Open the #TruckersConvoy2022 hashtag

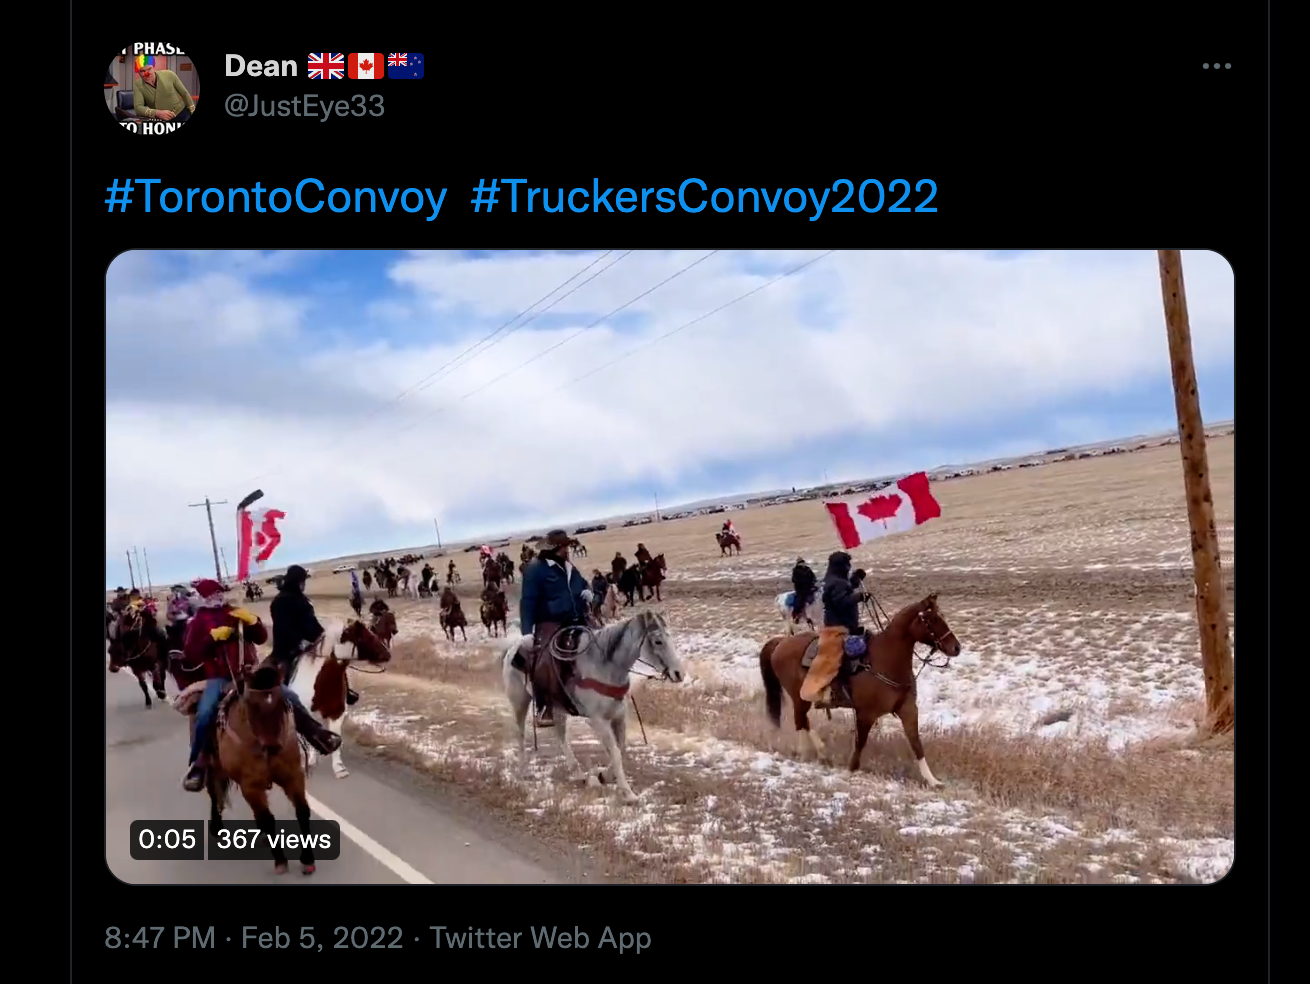(704, 197)
